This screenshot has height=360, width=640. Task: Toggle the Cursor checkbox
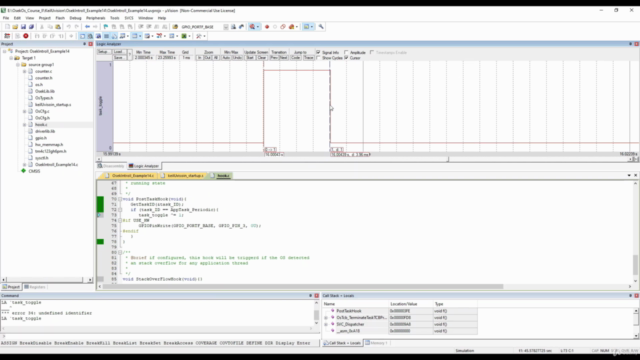(346, 58)
